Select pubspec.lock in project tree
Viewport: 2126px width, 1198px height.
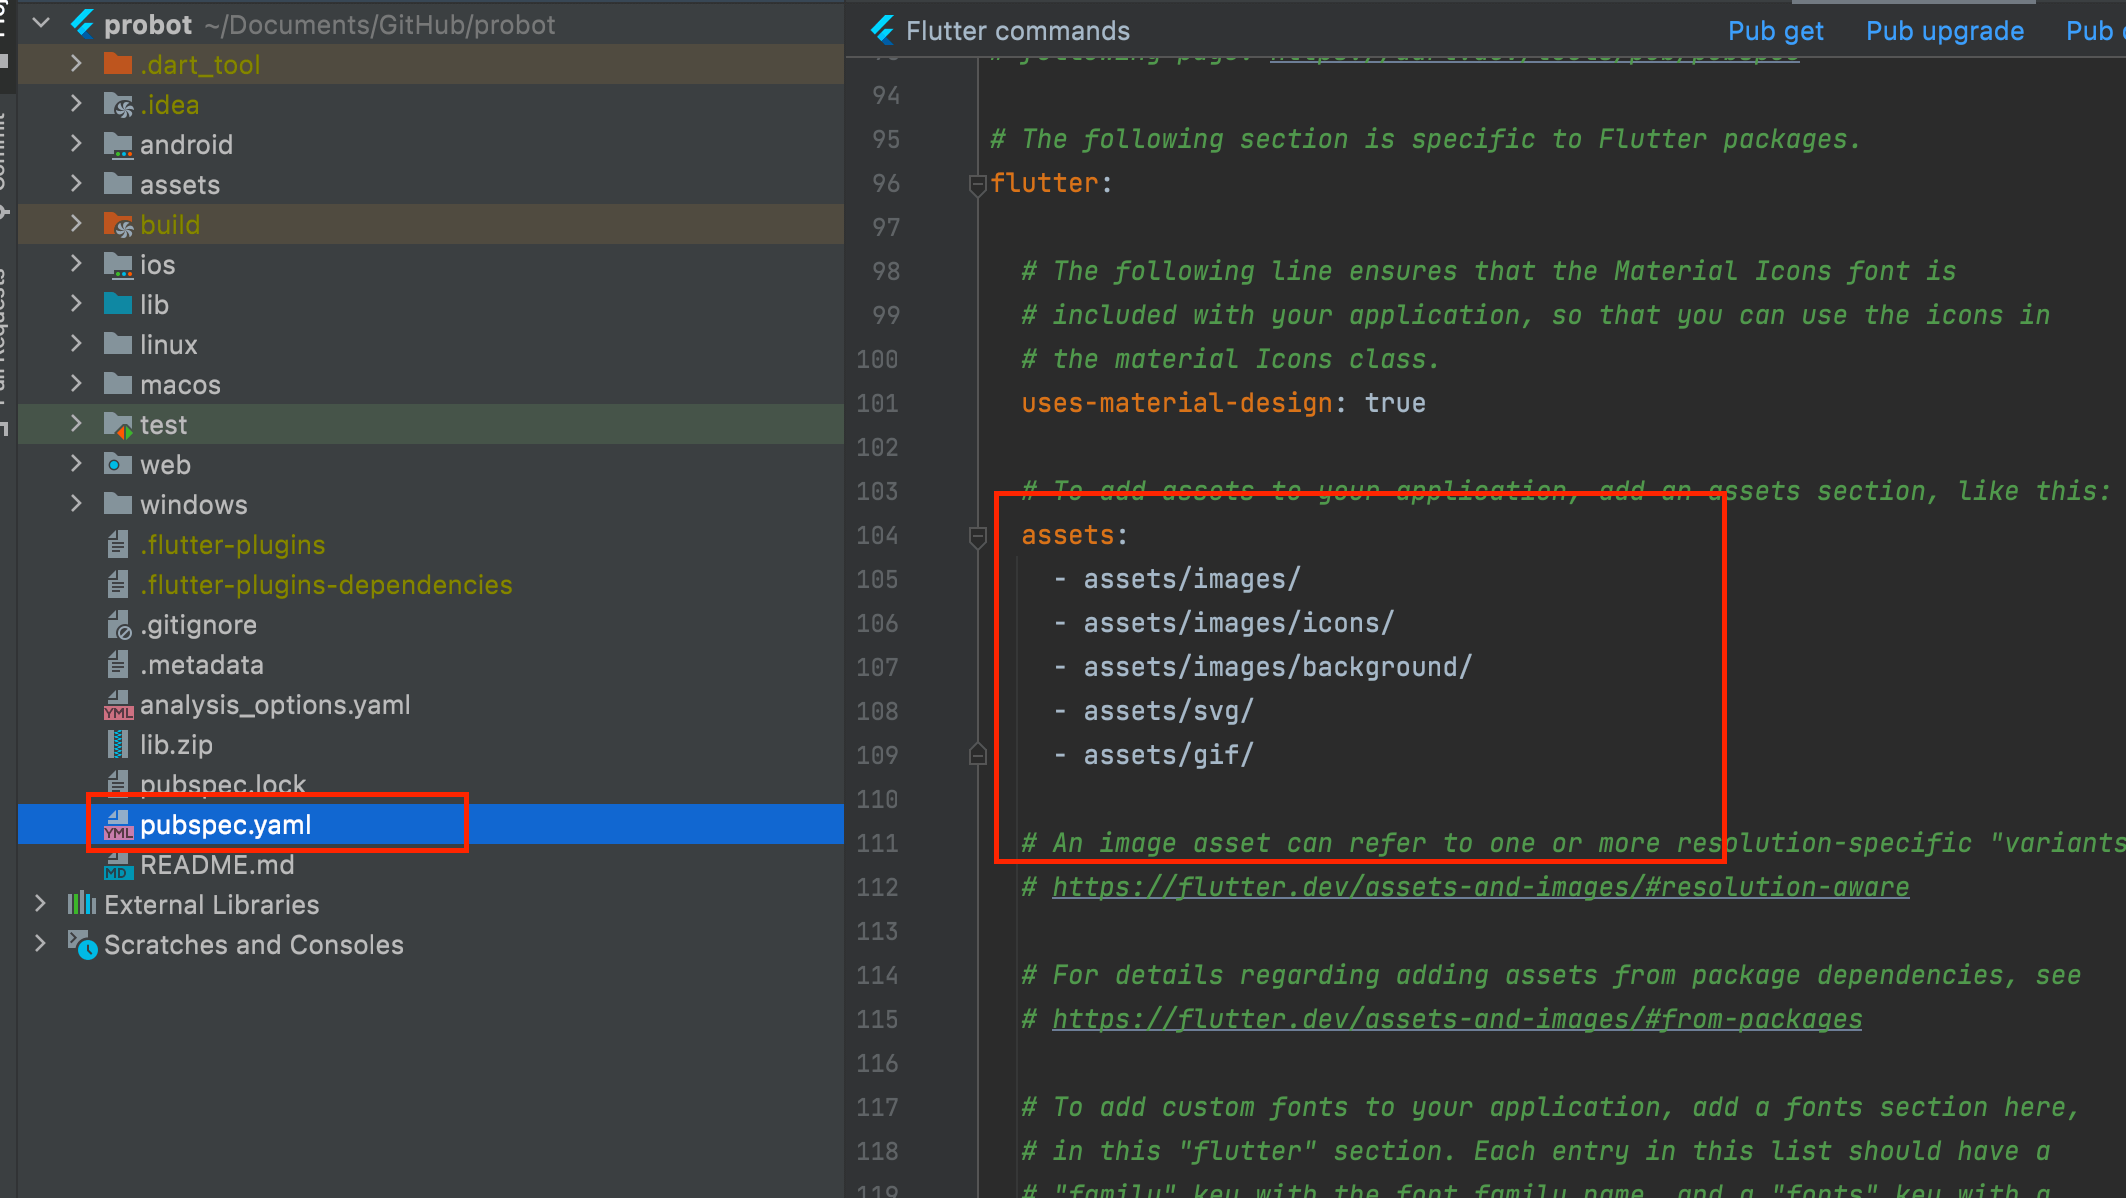[222, 784]
